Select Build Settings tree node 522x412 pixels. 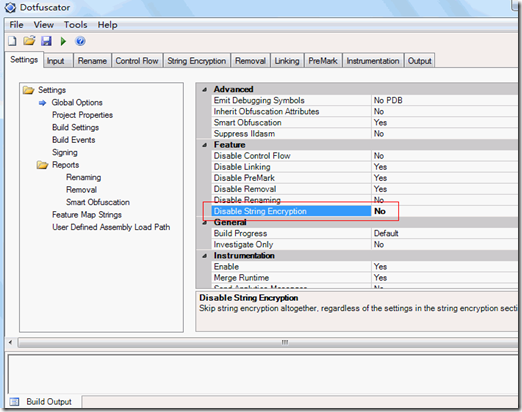click(75, 128)
